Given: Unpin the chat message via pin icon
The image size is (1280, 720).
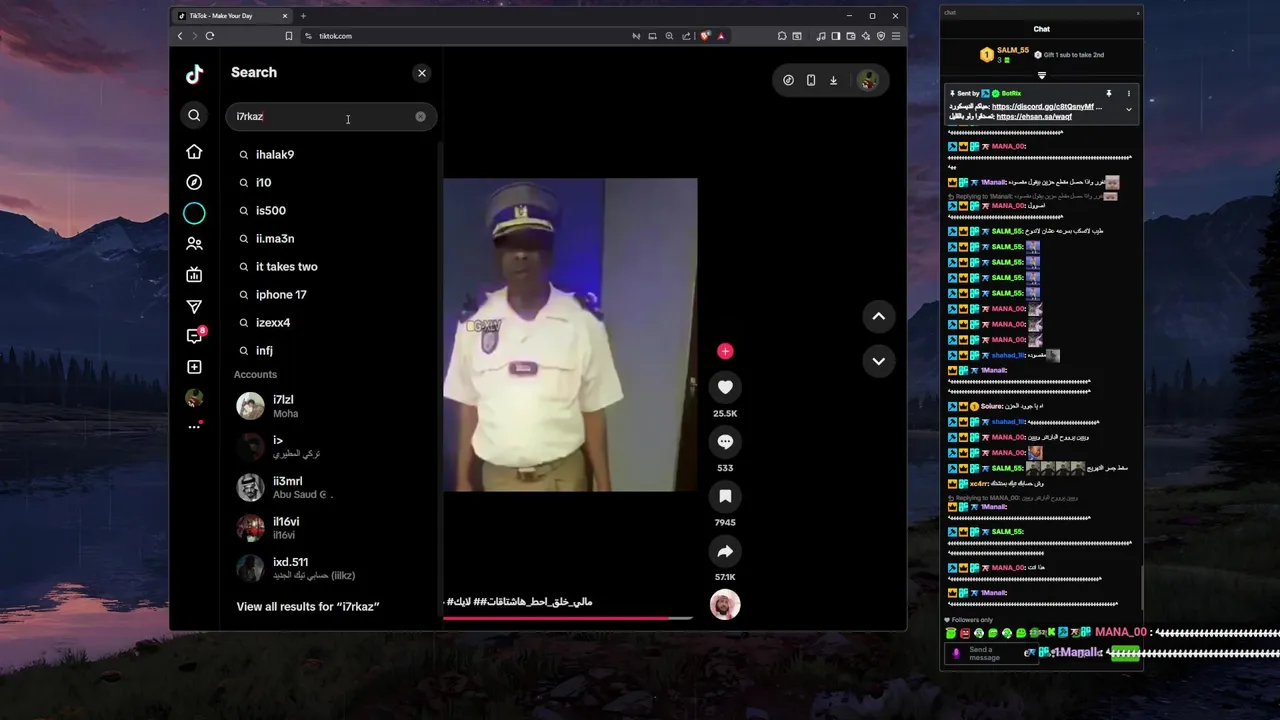Looking at the screenshot, I should tap(1109, 94).
